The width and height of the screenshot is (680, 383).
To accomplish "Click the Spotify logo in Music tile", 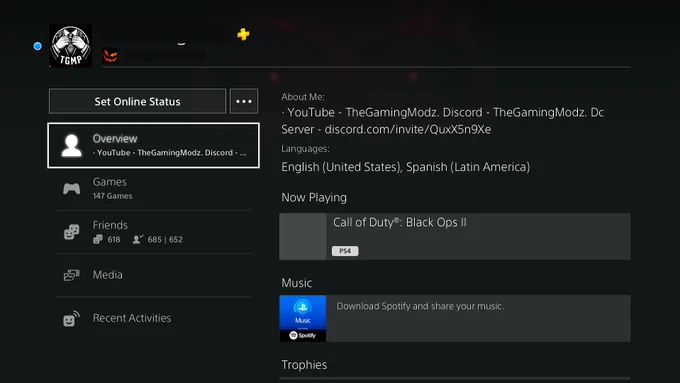I will click(303, 335).
